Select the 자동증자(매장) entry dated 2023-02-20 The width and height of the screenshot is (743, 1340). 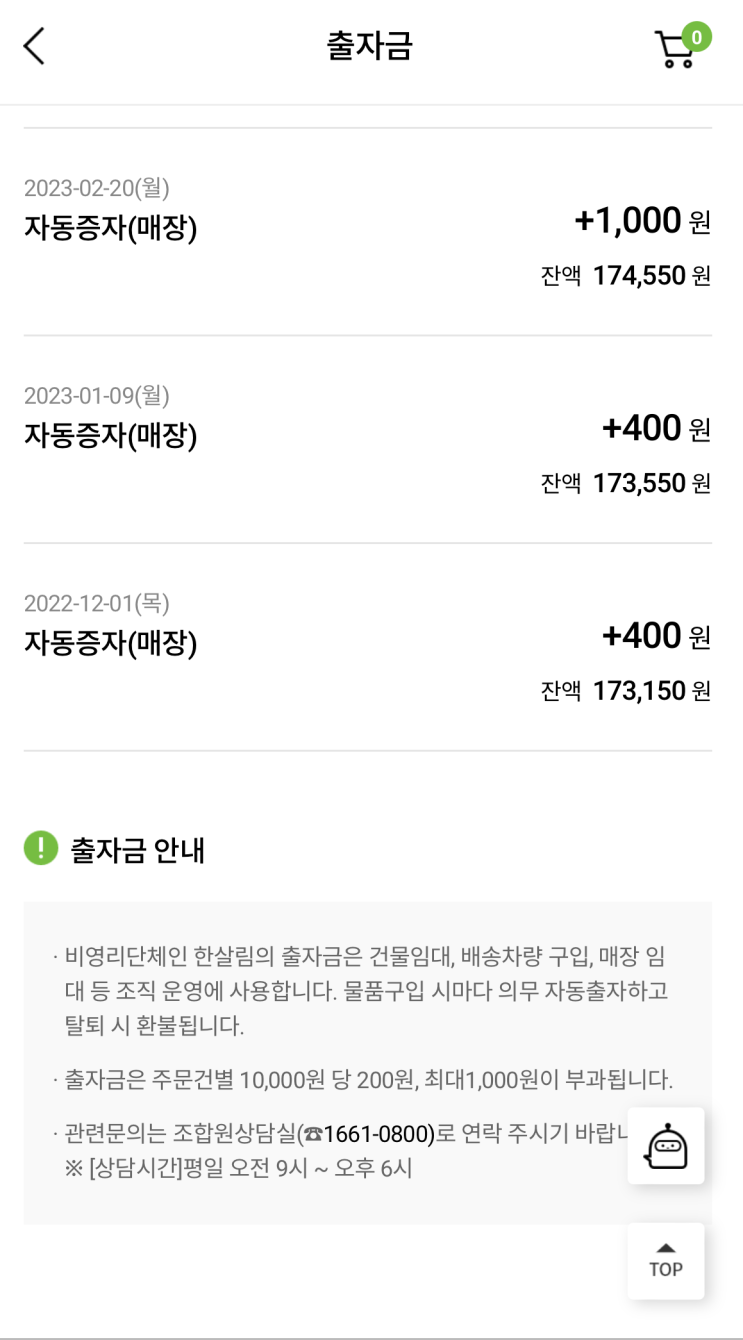tap(111, 229)
